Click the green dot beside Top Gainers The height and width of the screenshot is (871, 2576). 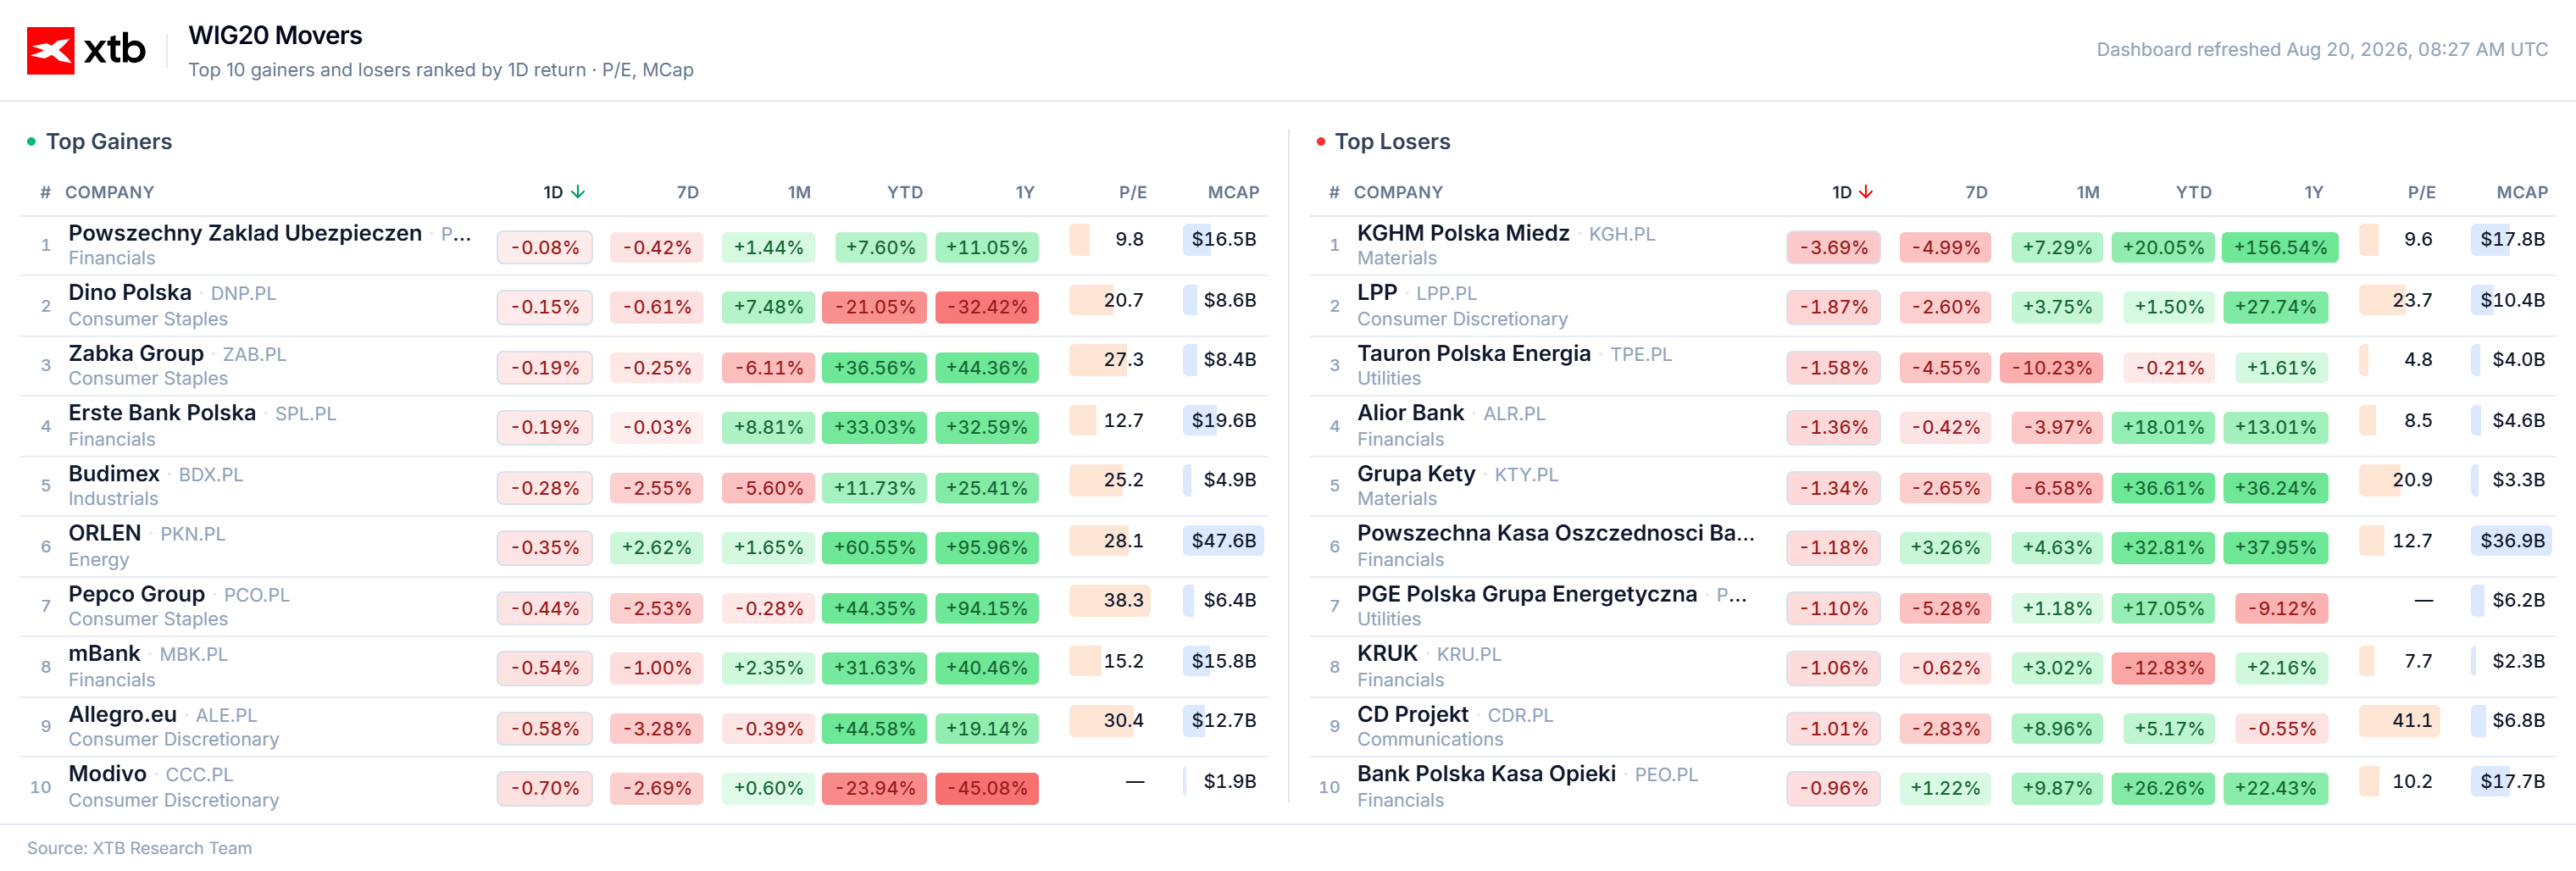32,142
